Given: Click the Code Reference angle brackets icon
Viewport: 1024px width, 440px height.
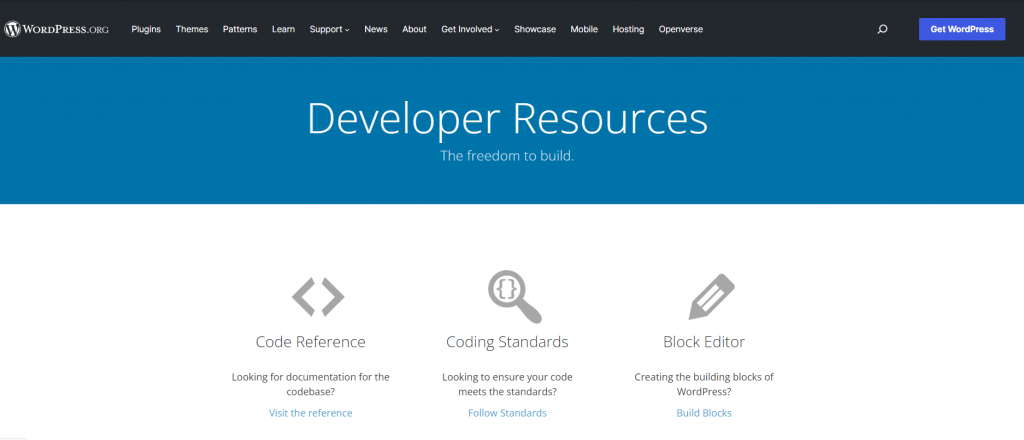Looking at the screenshot, I should click(318, 296).
